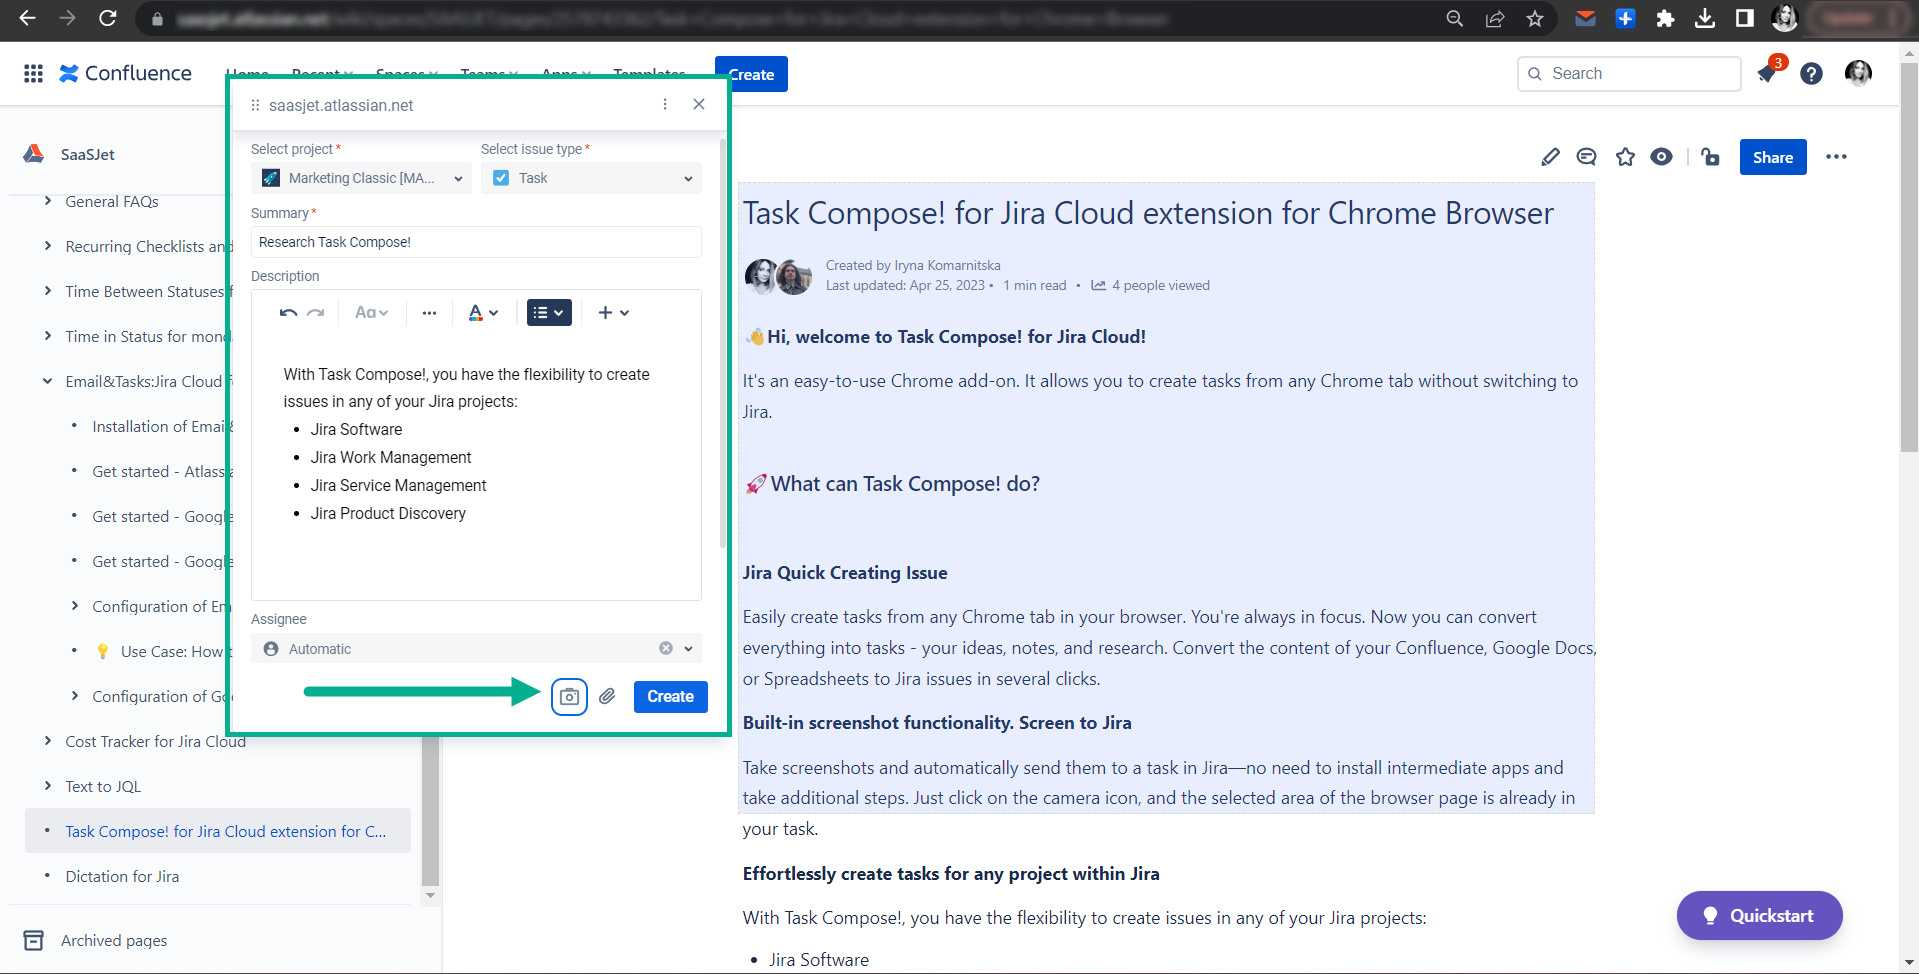The width and height of the screenshot is (1919, 974).
Task: Open Confluence help with the question mark icon
Action: pos(1811,73)
